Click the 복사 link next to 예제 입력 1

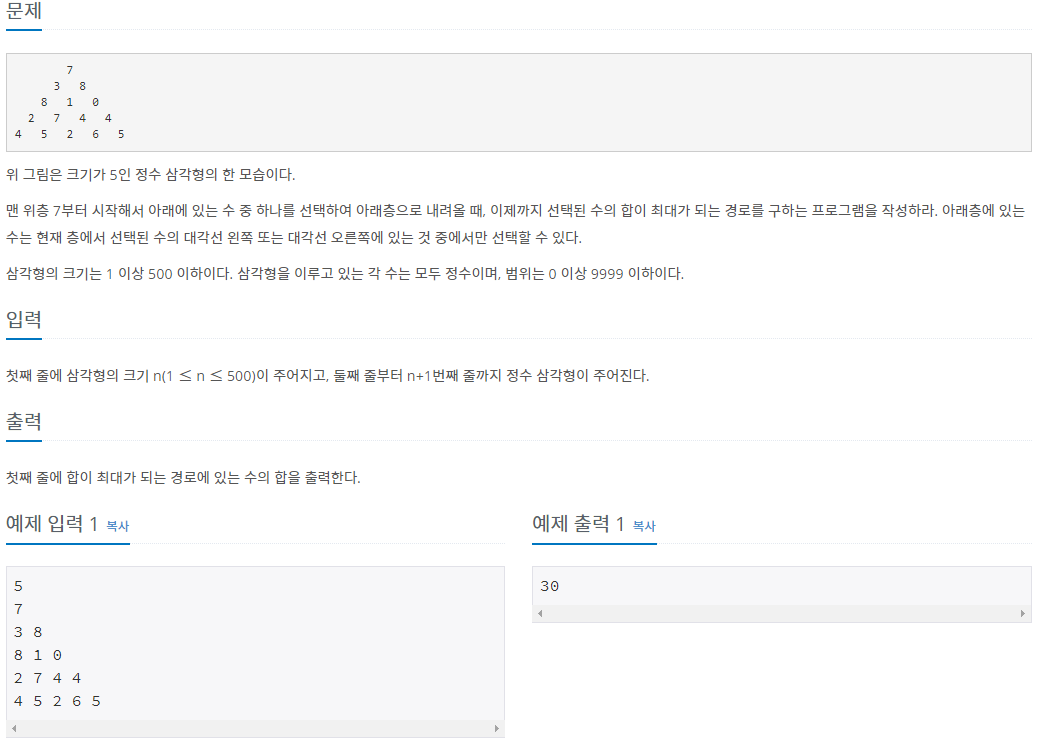coord(117,526)
